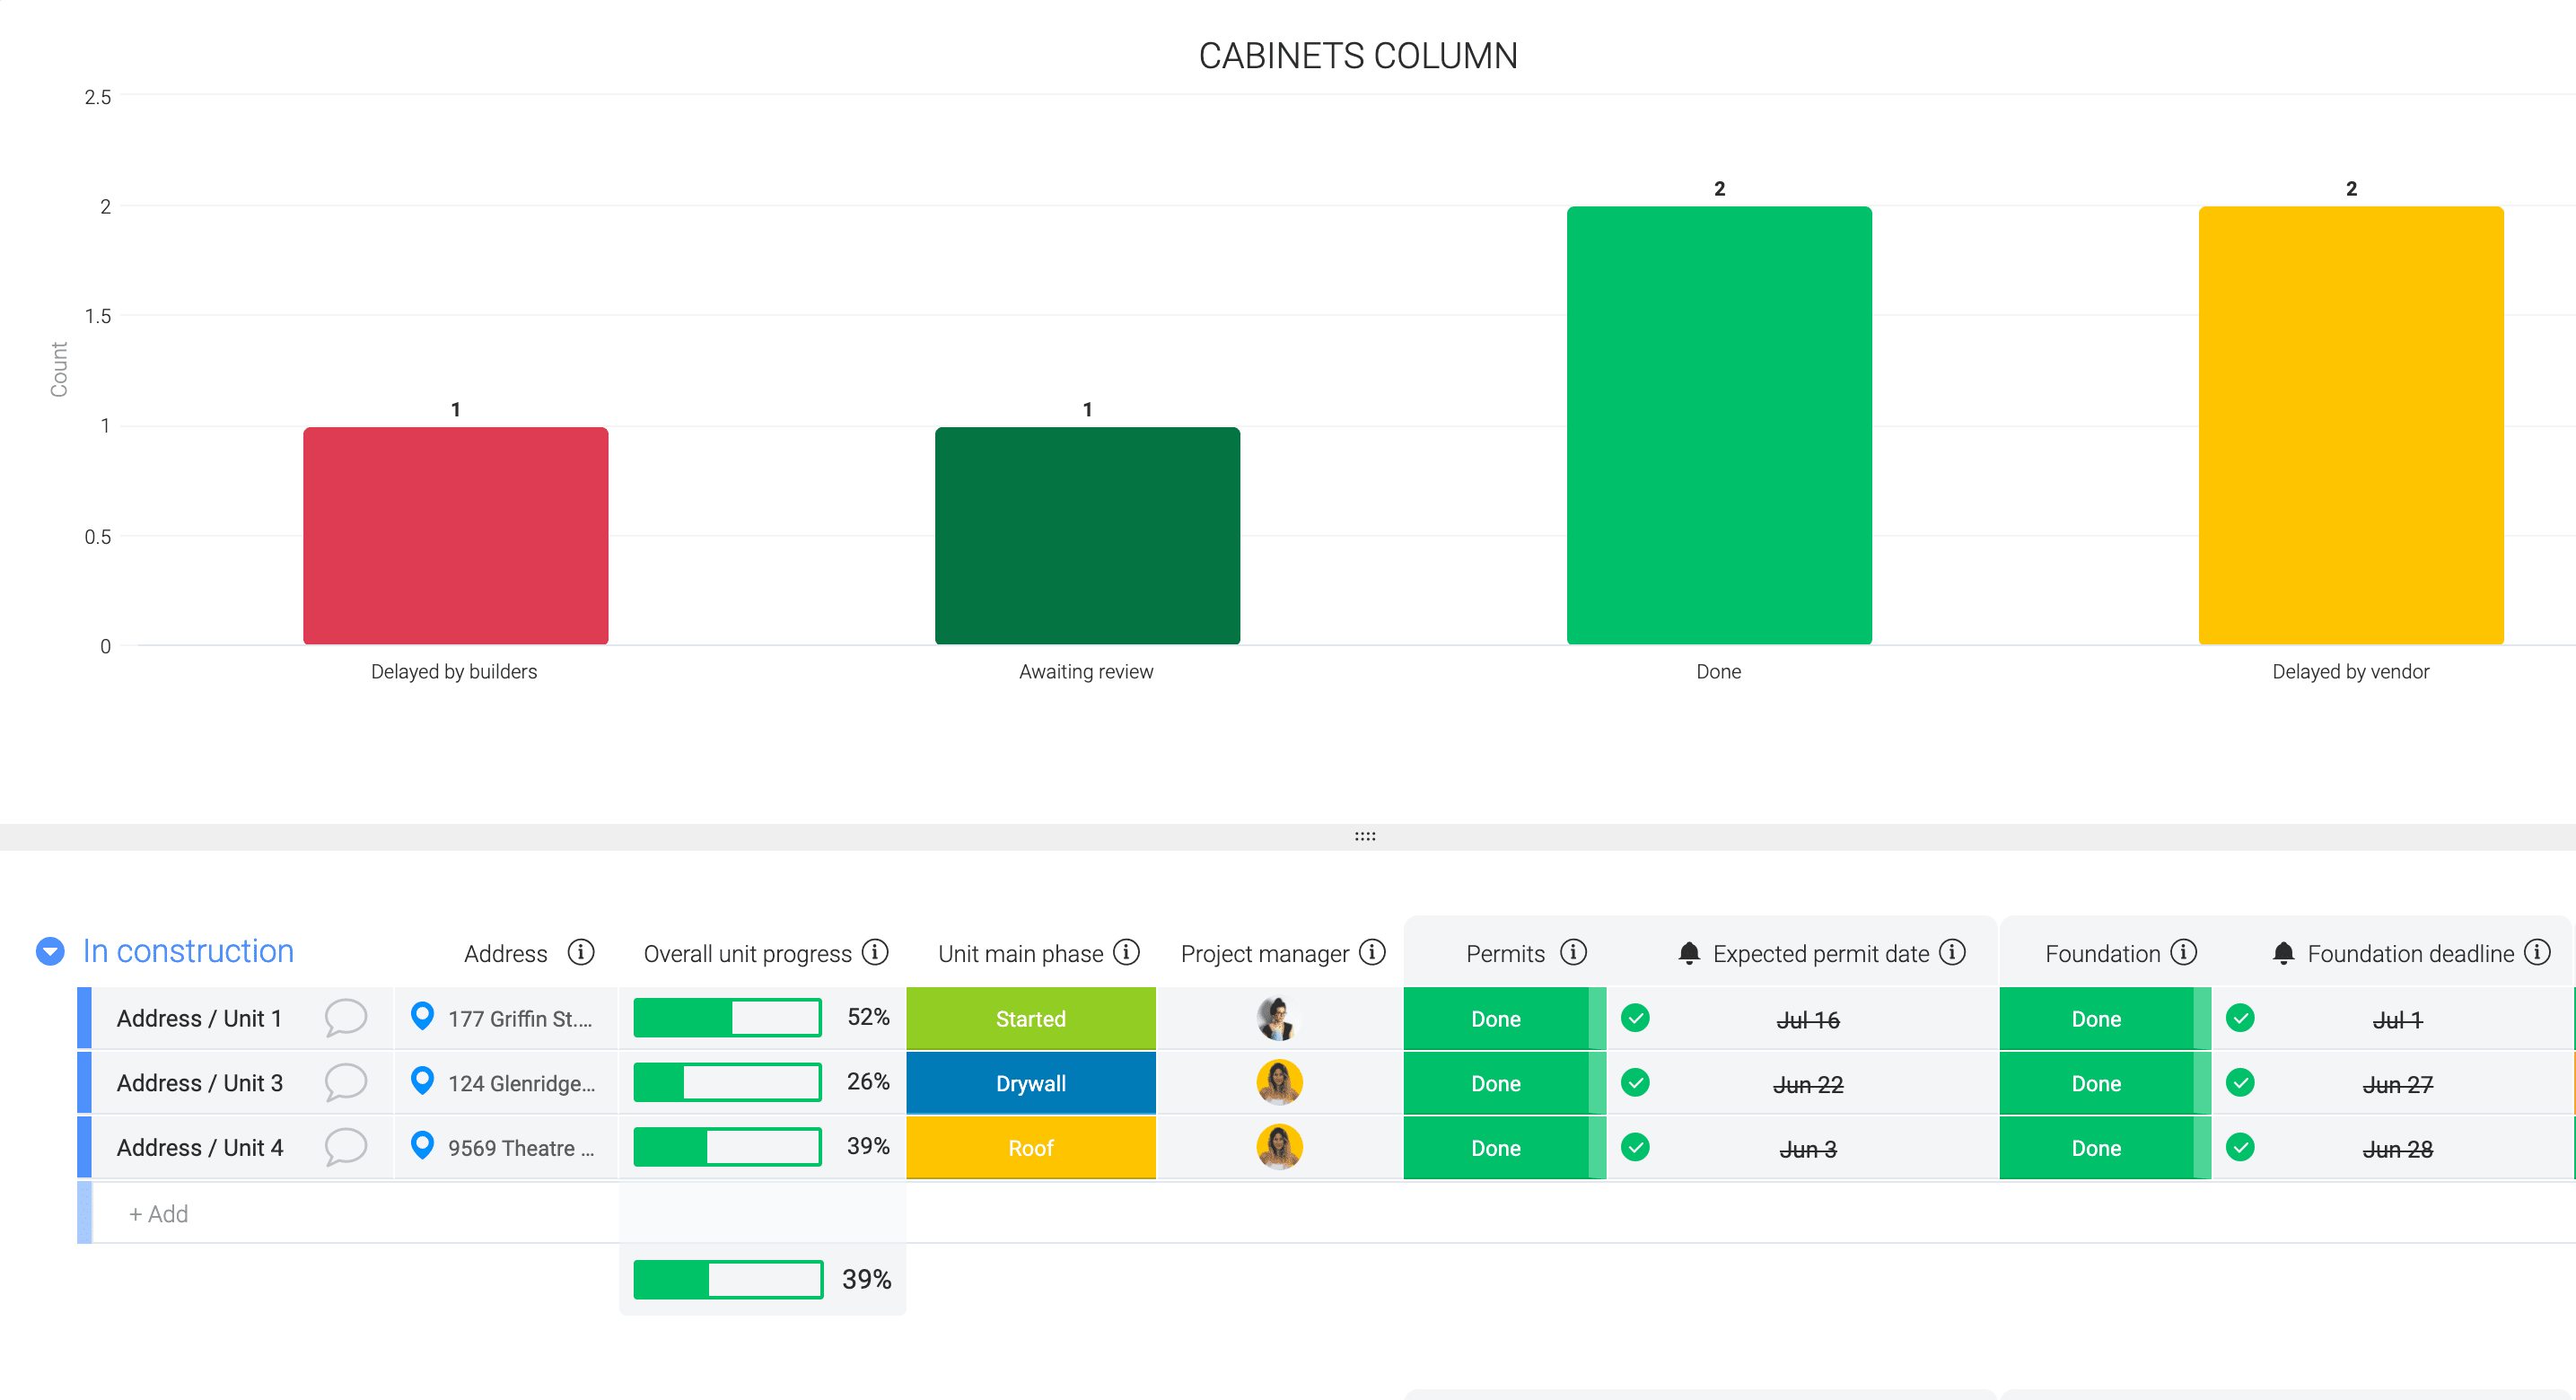Click the 9569 Theatre address text
Viewport: 2576px width, 1400px height.
coord(521,1148)
